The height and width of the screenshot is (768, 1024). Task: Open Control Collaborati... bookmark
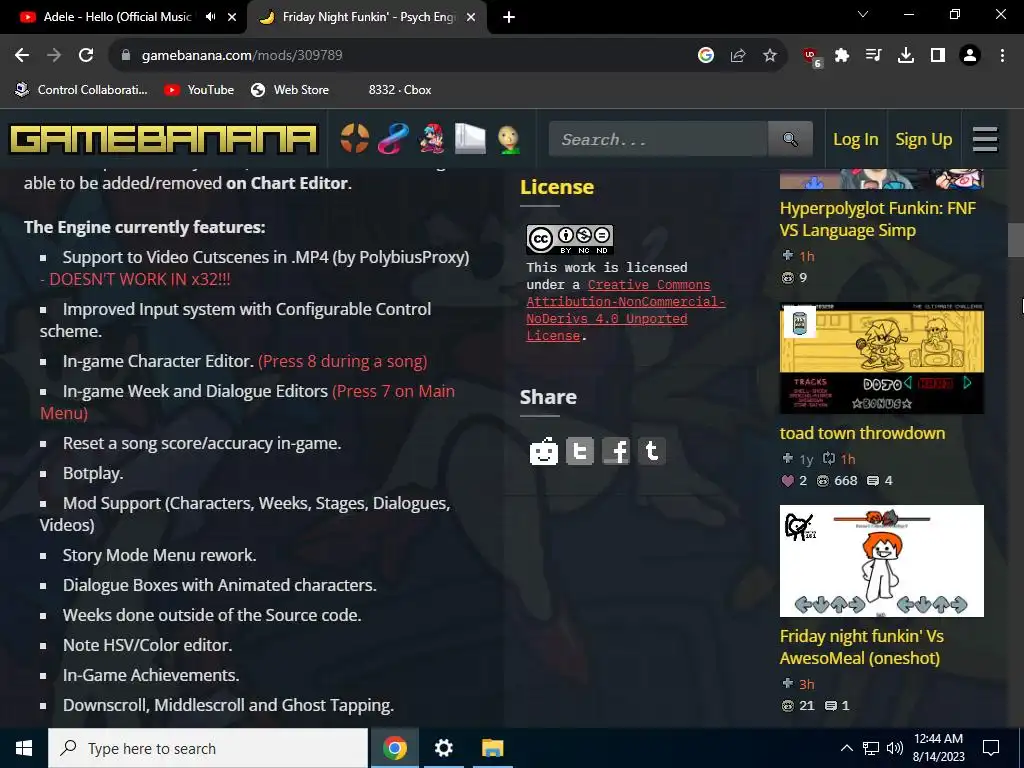[81, 90]
